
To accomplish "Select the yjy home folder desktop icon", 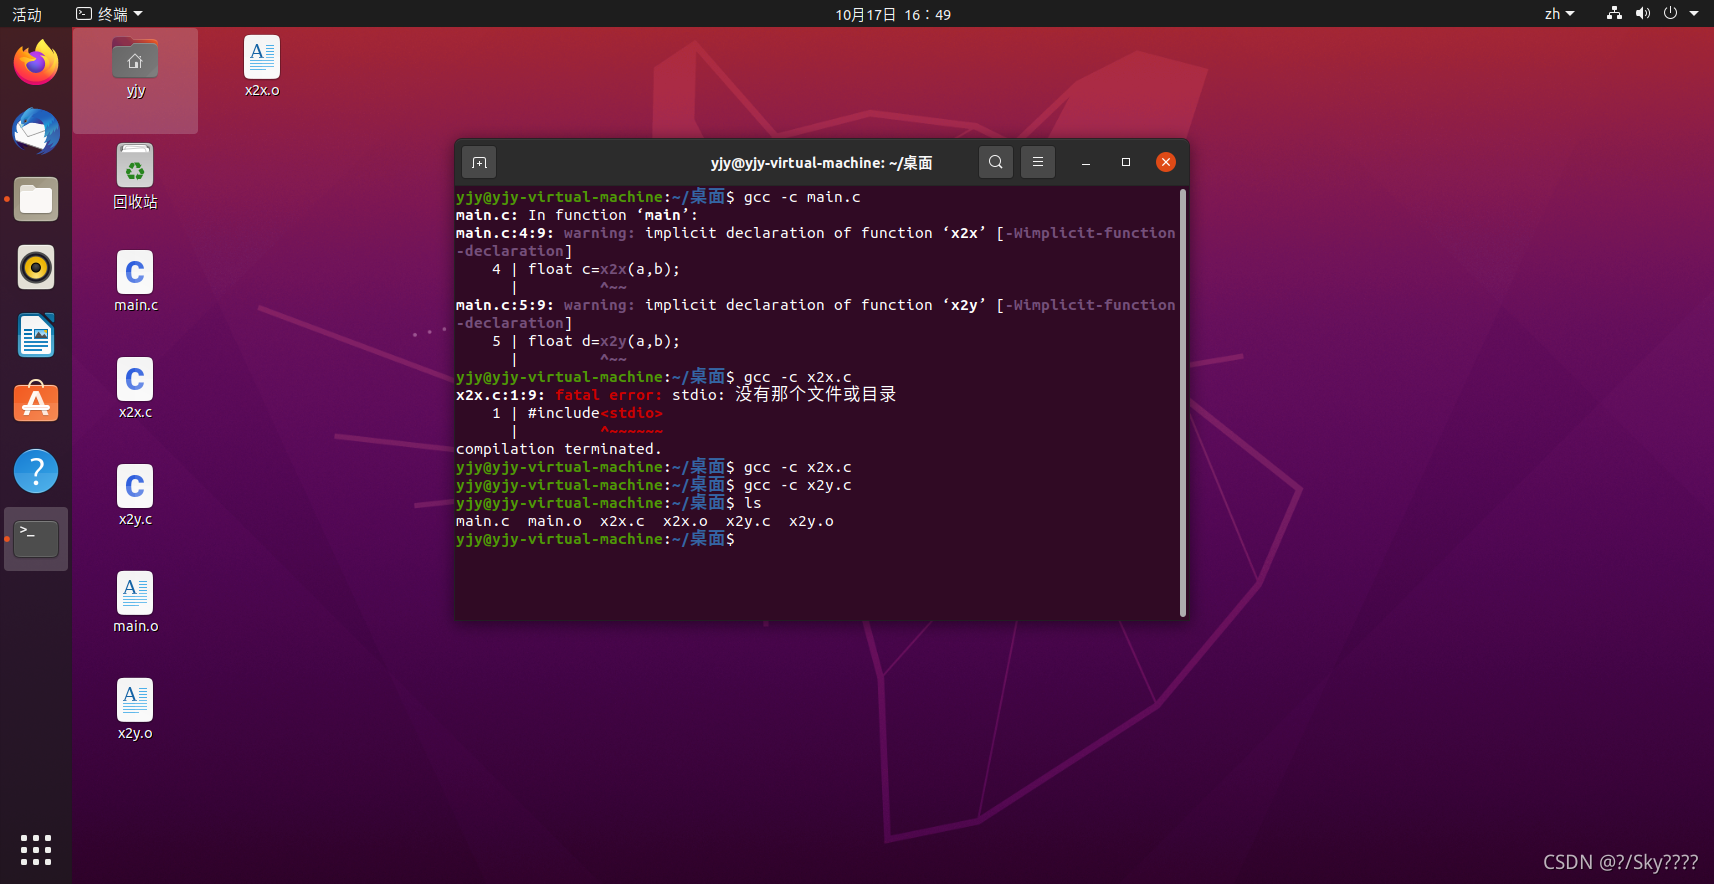I will [135, 69].
